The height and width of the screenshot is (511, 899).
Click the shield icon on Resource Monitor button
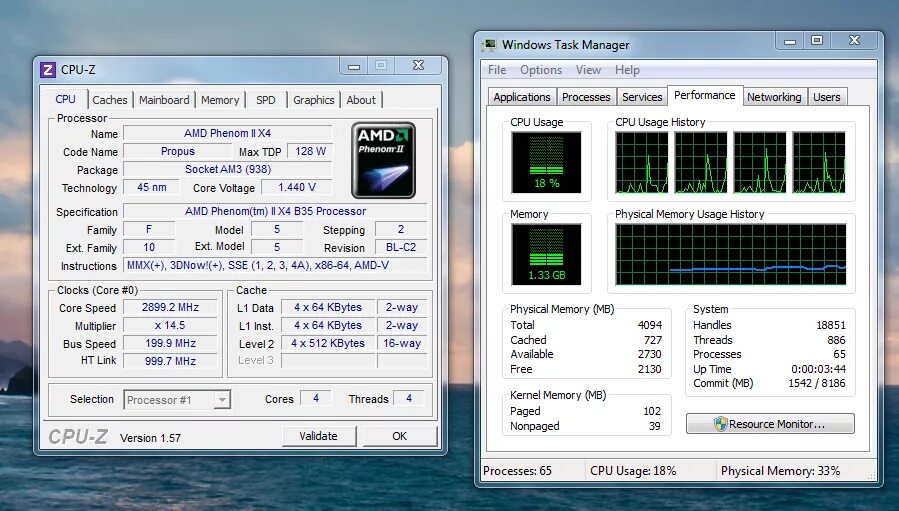tap(721, 424)
